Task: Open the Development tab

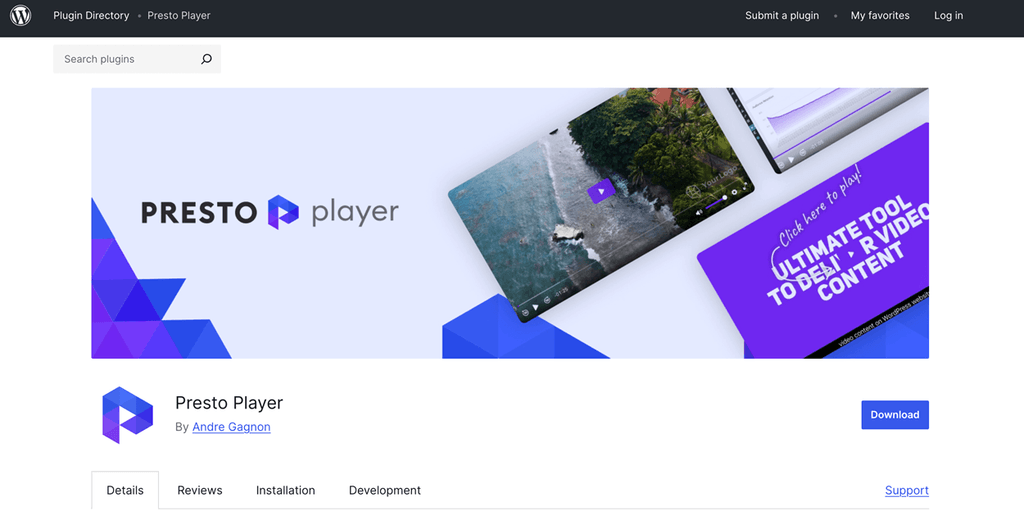Action: 385,490
